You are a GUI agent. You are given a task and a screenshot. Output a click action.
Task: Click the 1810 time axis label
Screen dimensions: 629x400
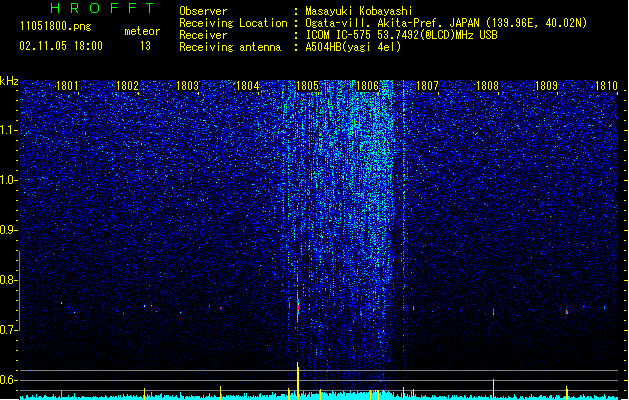606,85
